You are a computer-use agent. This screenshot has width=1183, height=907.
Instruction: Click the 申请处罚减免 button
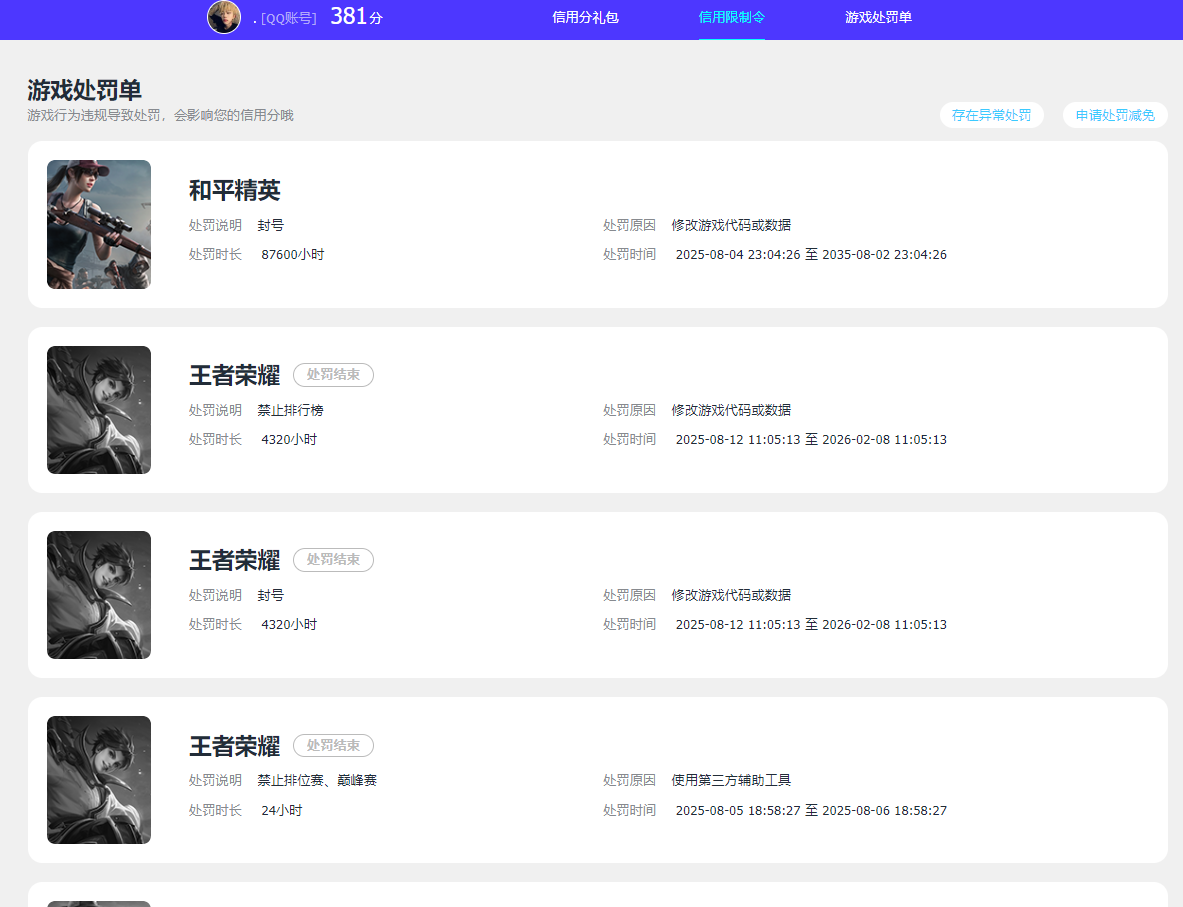pyautogui.click(x=1114, y=115)
